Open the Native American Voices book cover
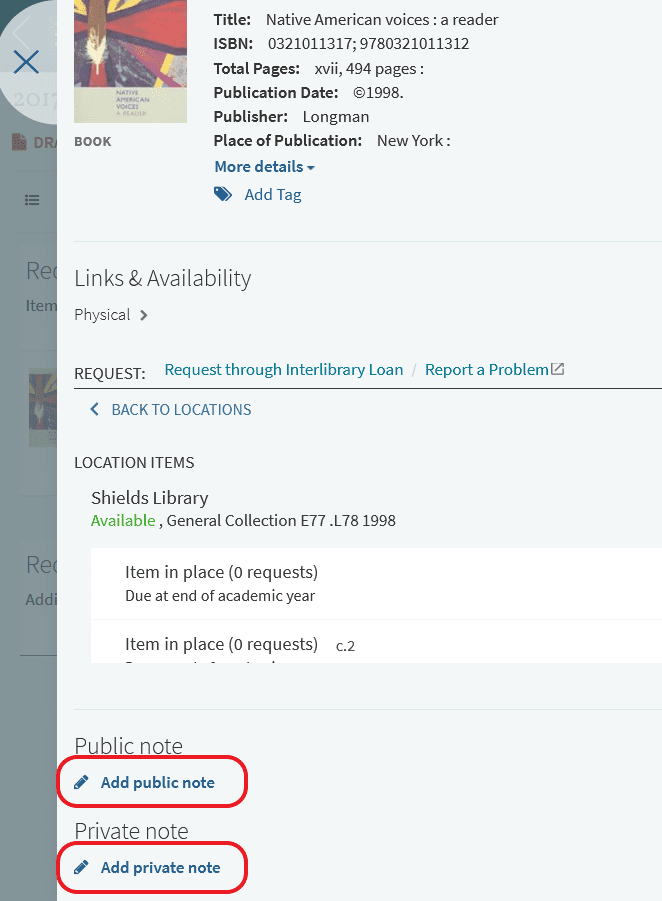 coord(130,62)
